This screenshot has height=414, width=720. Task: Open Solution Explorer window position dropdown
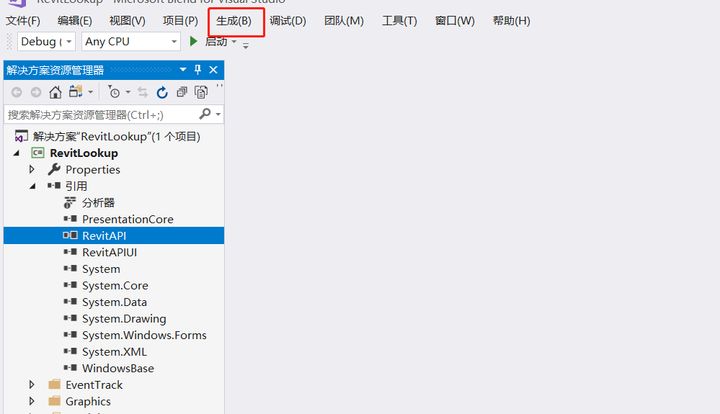183,70
